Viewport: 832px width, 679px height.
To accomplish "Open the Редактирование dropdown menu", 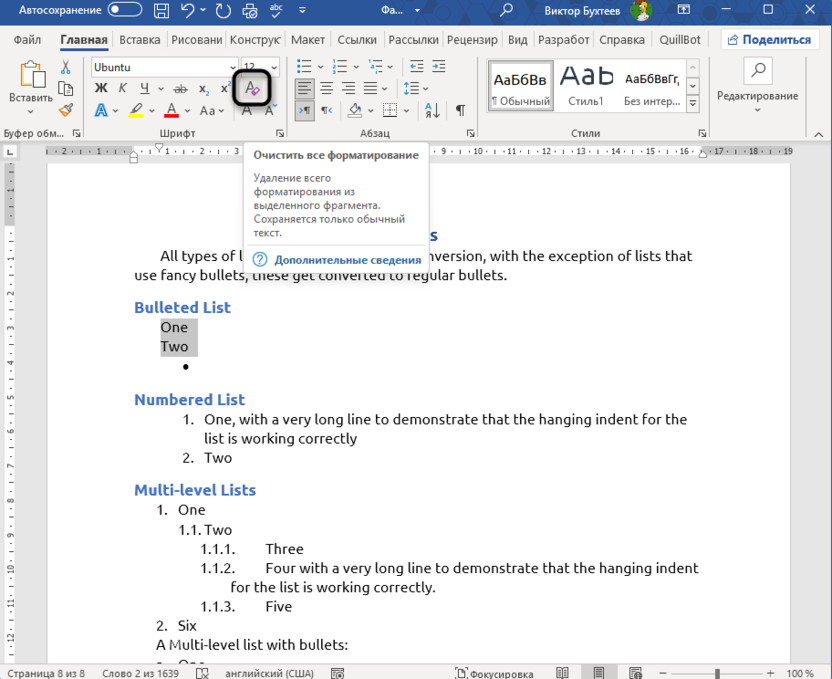I will pos(757,96).
